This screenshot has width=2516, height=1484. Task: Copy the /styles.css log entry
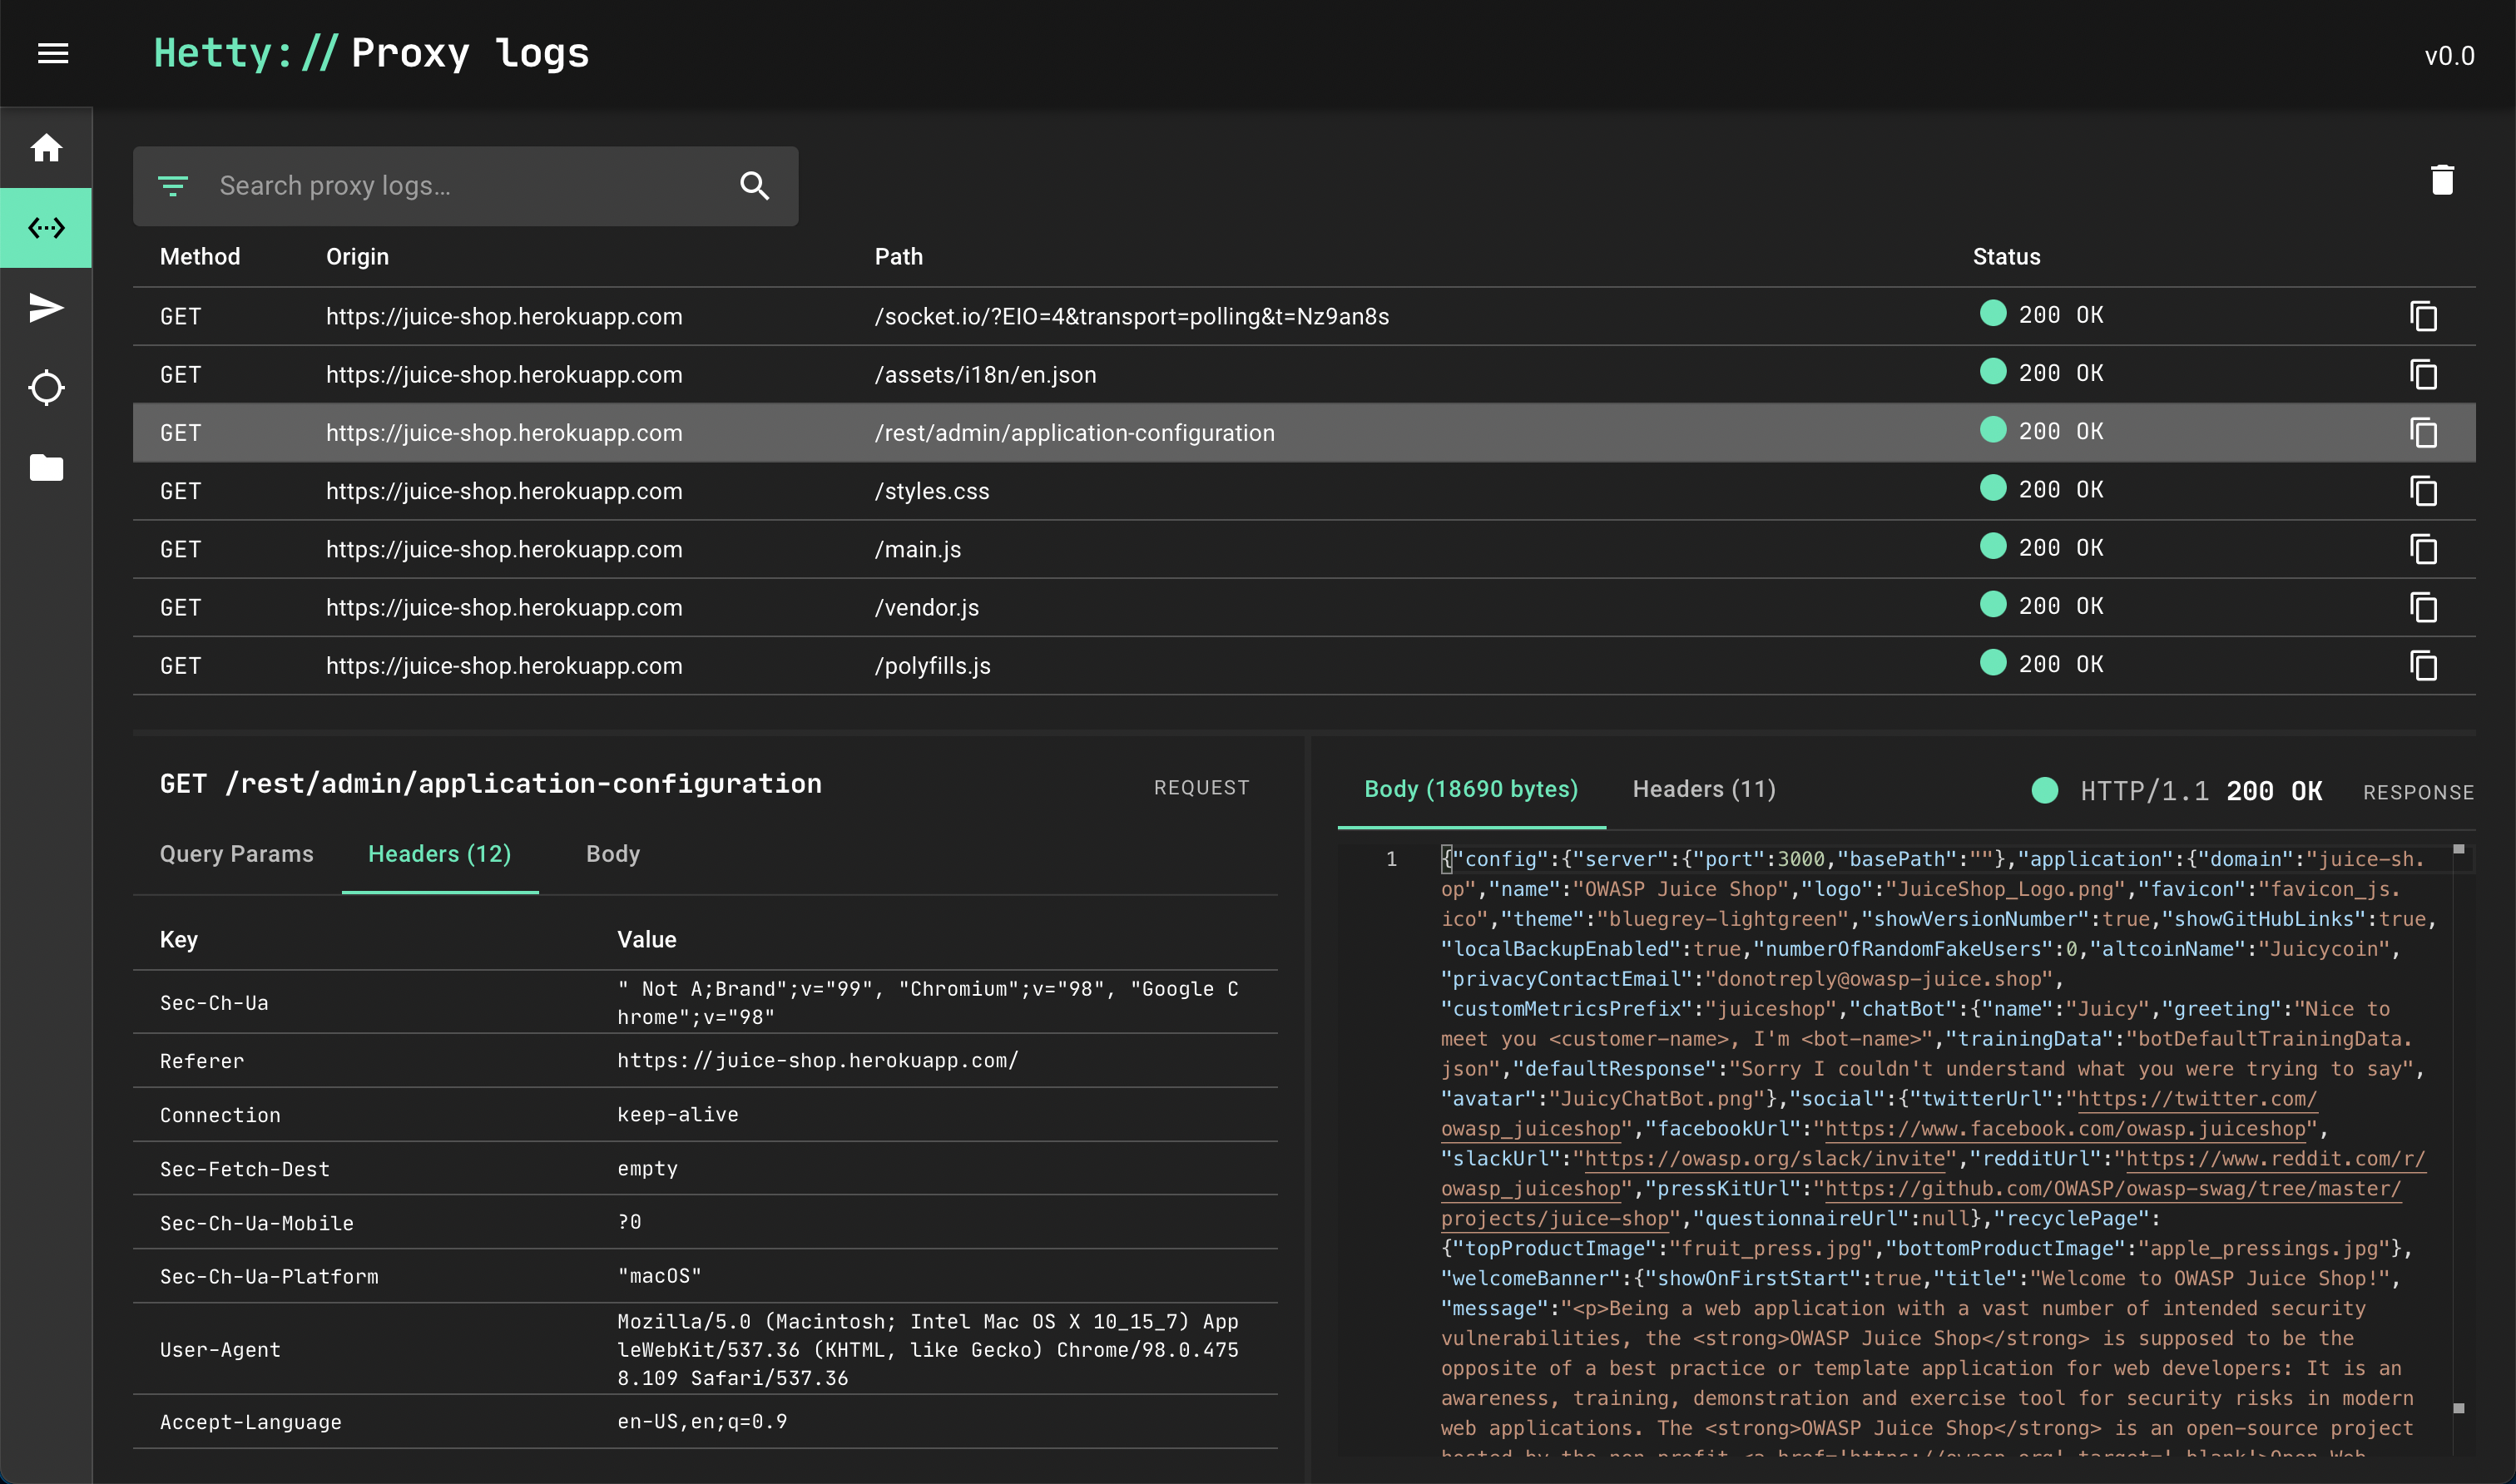coord(2423,491)
